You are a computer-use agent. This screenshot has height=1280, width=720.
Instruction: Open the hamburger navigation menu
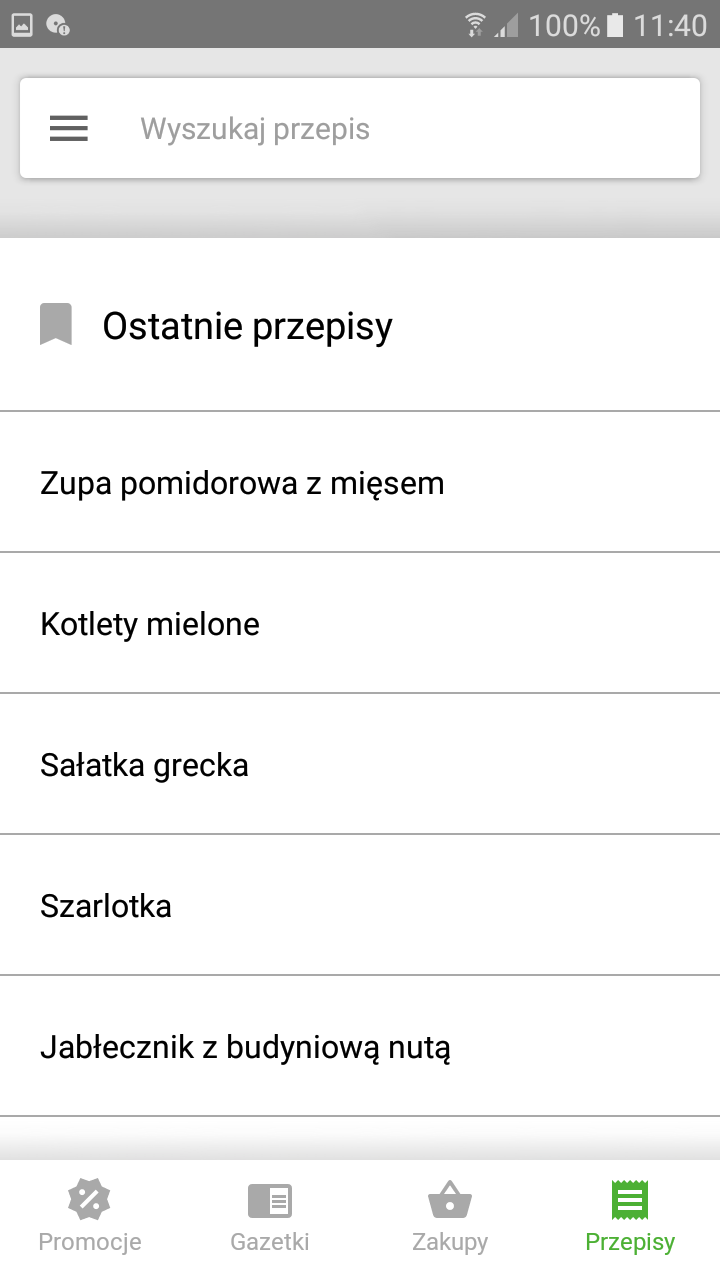click(x=69, y=129)
